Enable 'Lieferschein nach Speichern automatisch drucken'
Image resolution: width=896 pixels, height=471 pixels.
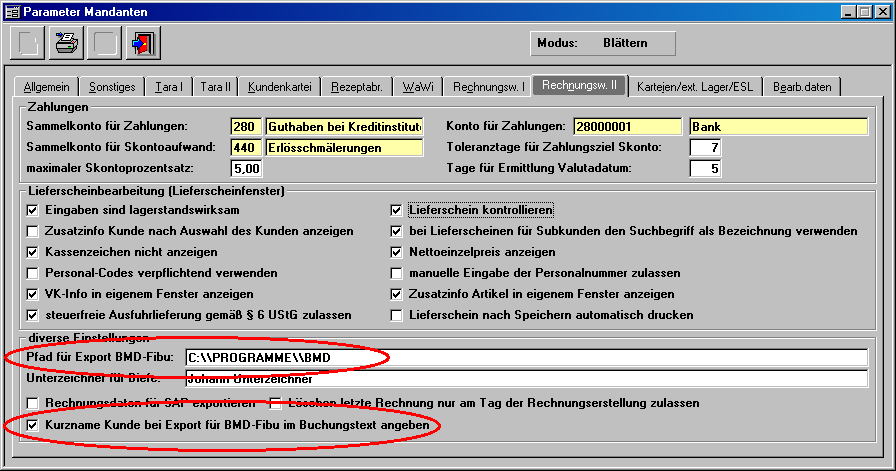click(397, 315)
